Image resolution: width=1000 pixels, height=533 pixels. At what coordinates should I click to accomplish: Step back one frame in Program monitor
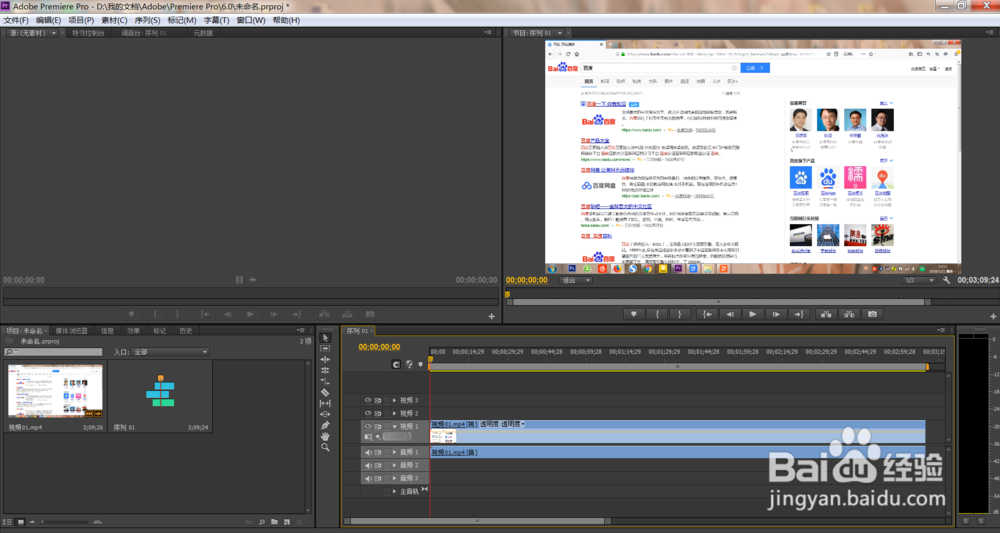730,314
